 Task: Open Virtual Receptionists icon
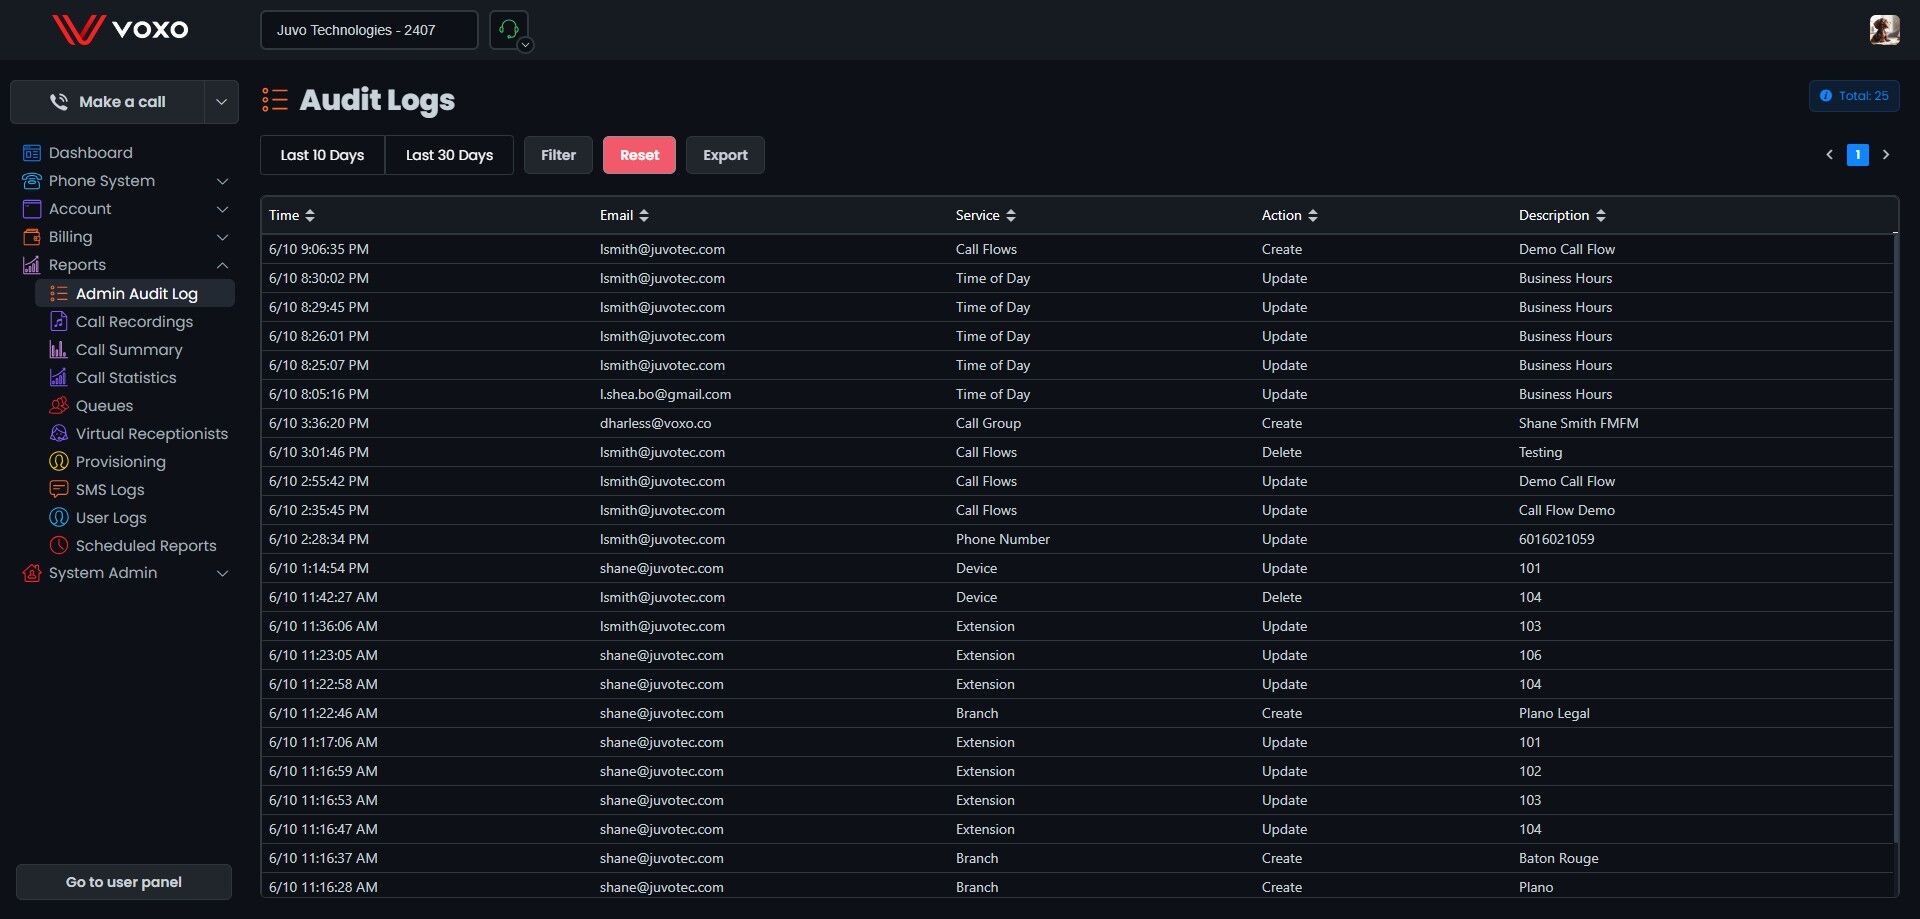[x=59, y=433]
